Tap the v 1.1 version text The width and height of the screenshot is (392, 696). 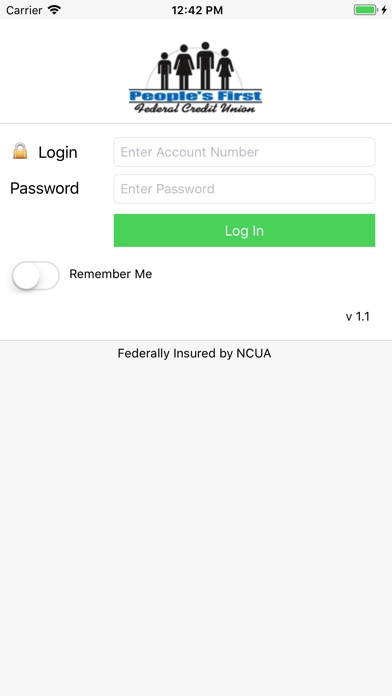[x=358, y=316]
